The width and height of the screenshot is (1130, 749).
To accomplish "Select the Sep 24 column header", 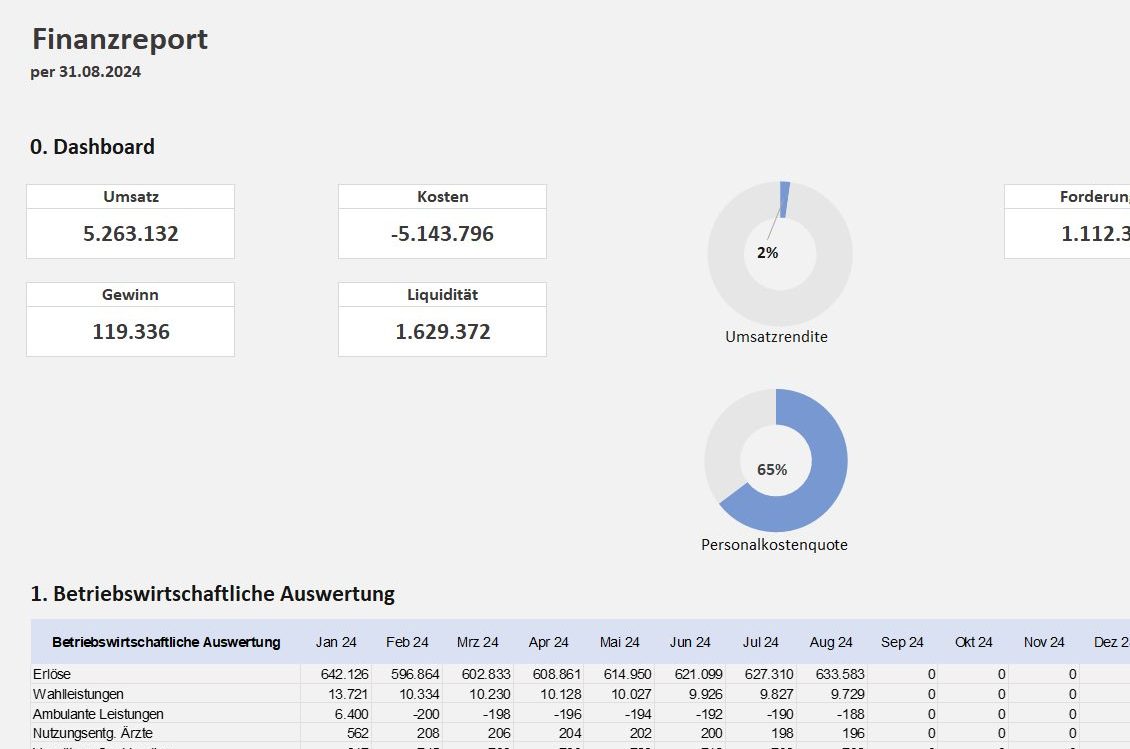I will pyautogui.click(x=902, y=642).
